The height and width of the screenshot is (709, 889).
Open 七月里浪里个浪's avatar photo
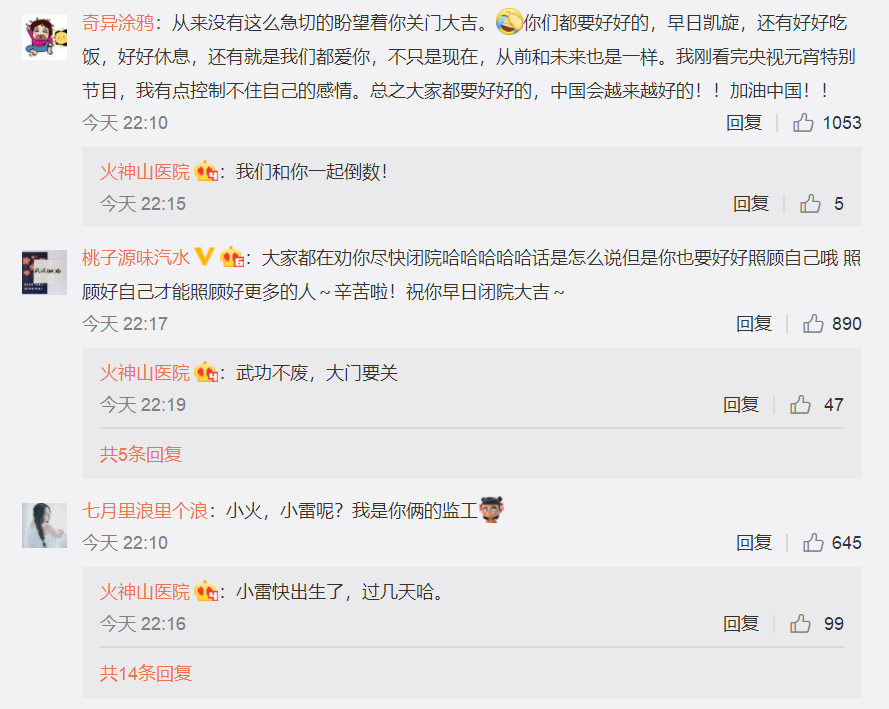point(44,525)
